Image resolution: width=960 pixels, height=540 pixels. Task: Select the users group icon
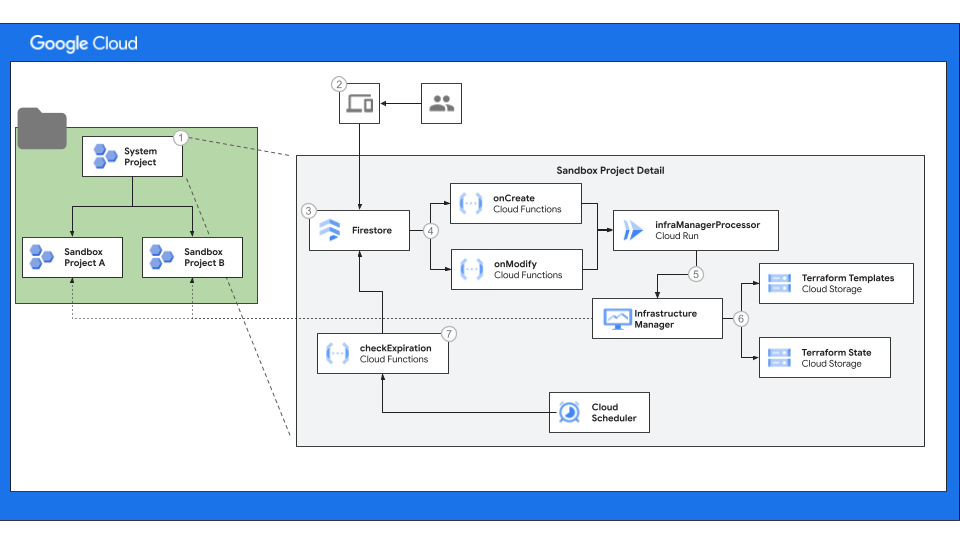pyautogui.click(x=441, y=103)
